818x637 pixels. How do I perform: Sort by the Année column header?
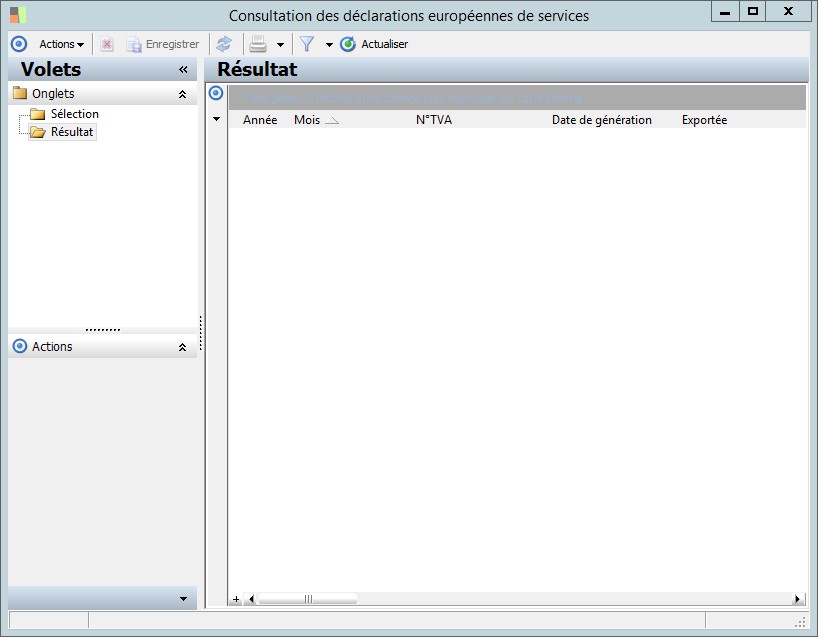pos(260,120)
